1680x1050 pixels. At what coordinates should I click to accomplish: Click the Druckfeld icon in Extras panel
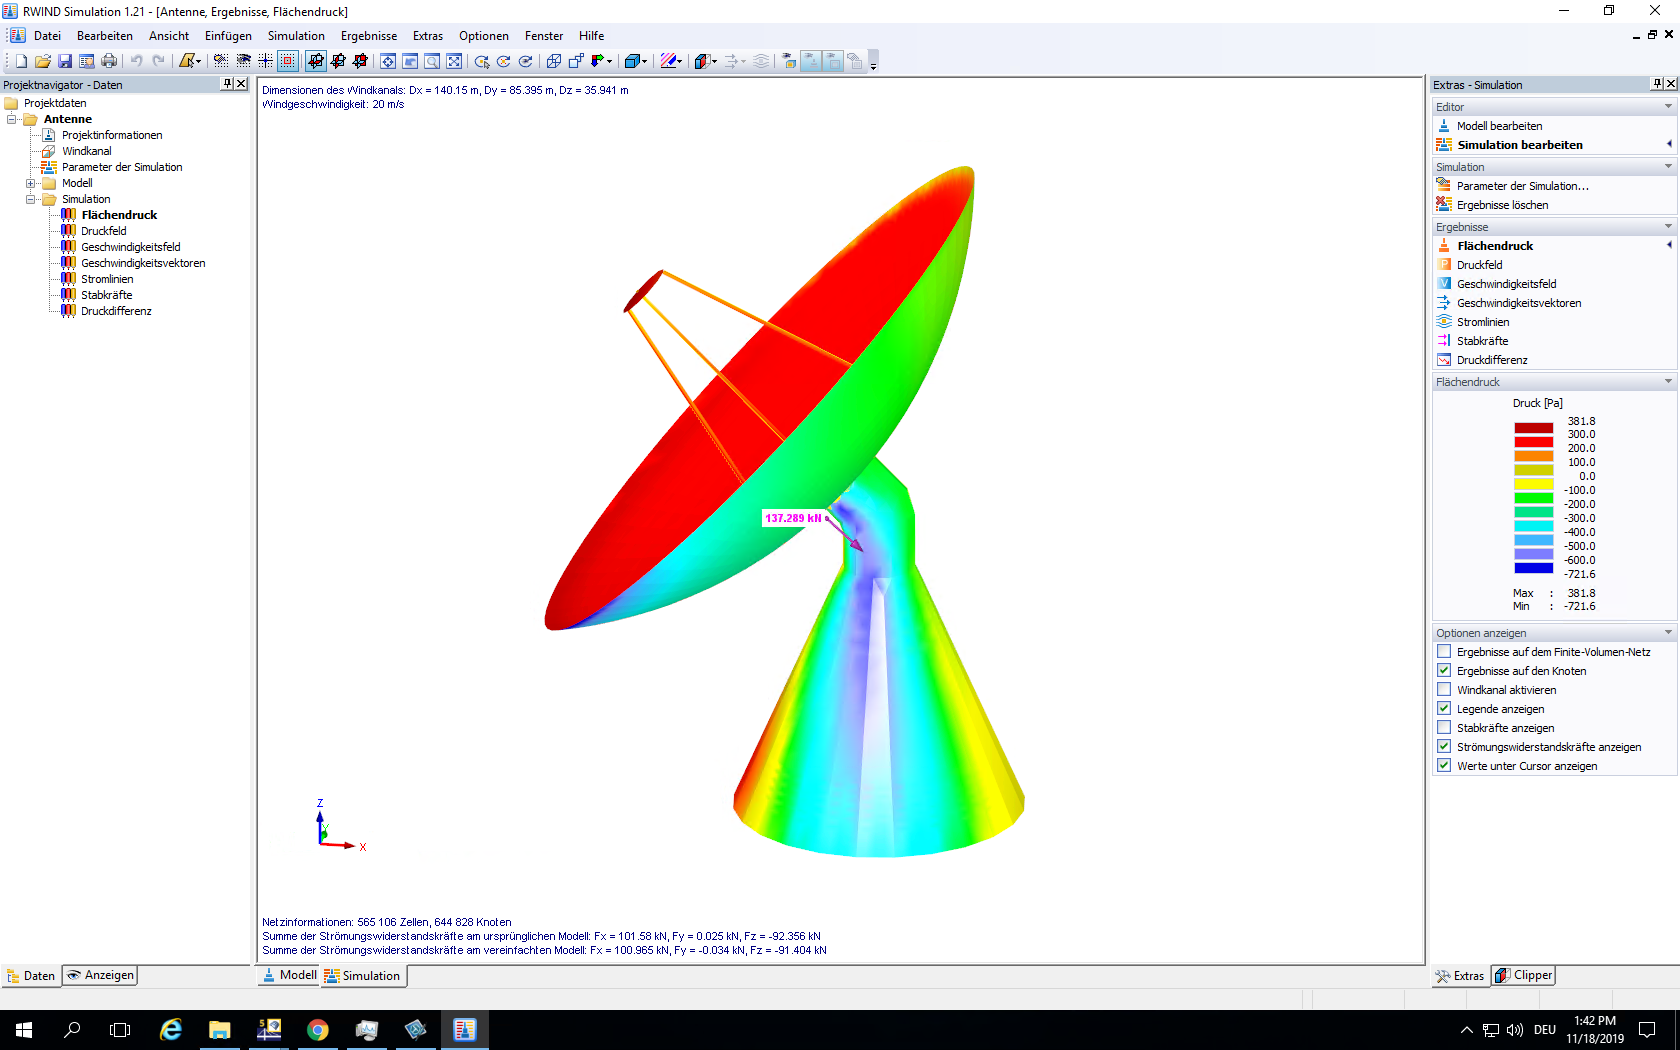[1444, 265]
